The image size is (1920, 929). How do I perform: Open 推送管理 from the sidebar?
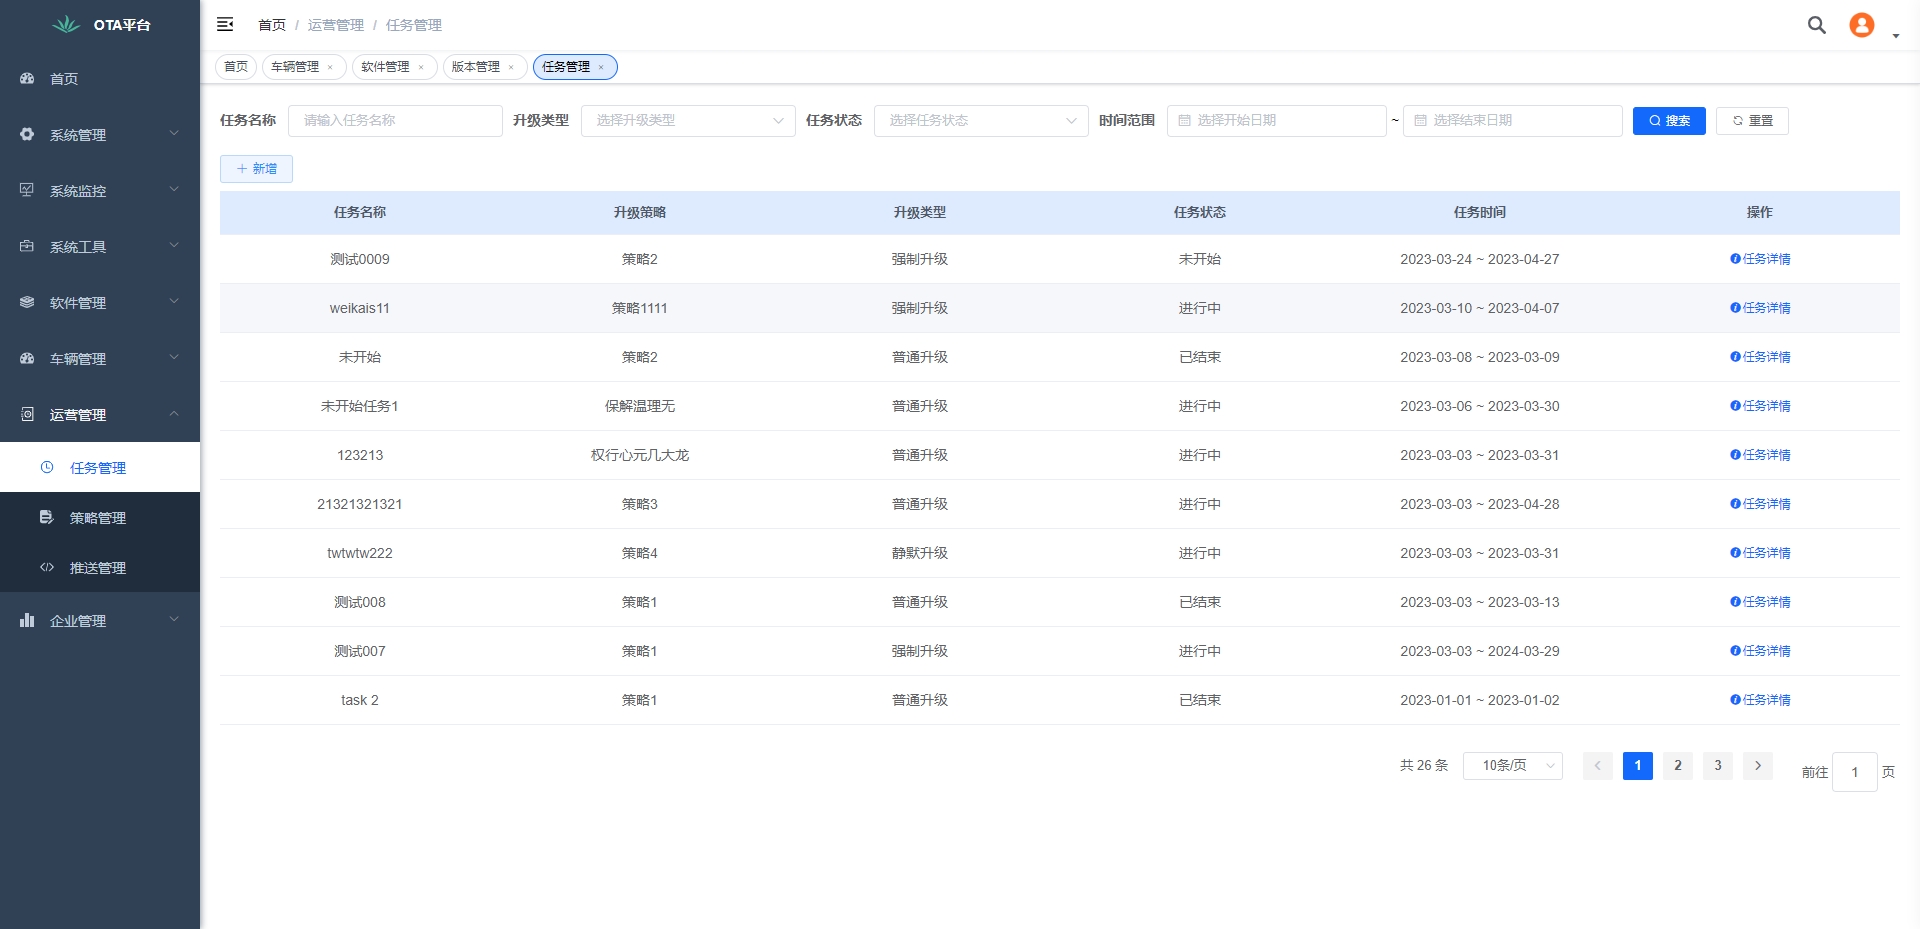tap(100, 567)
